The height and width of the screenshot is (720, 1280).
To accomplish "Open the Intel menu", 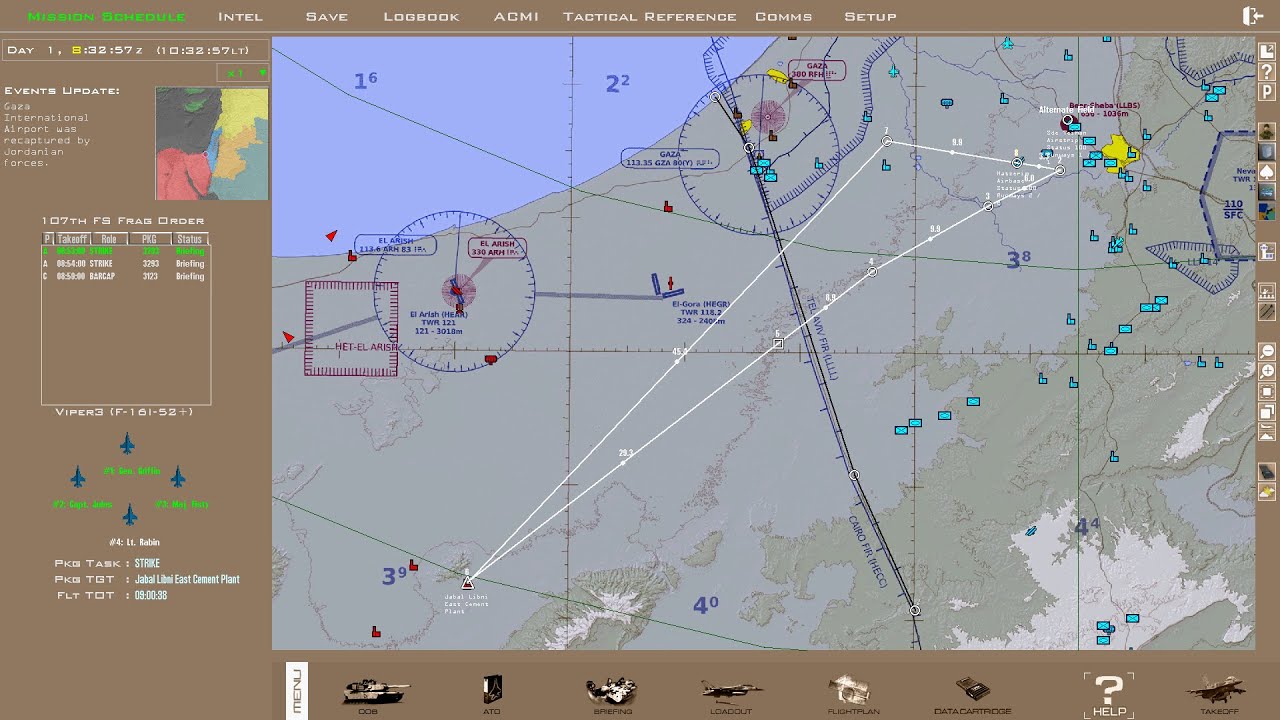I will (241, 17).
